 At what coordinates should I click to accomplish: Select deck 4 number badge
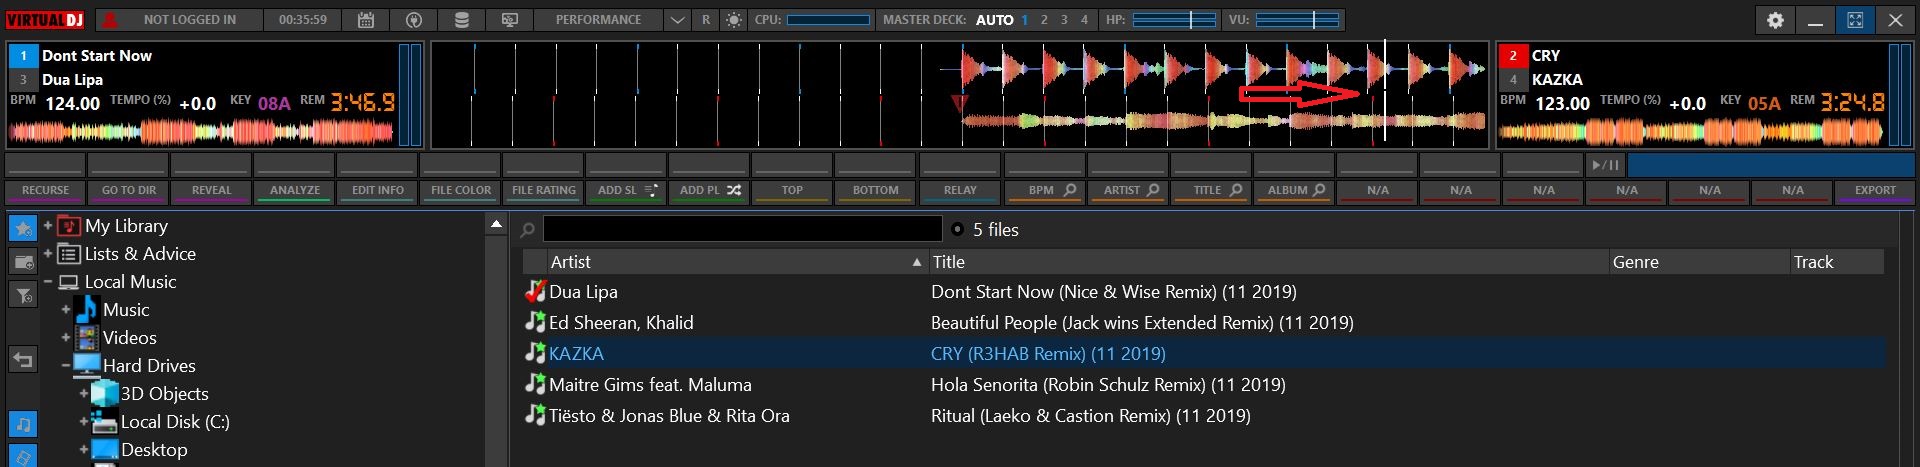pyautogui.click(x=1512, y=80)
